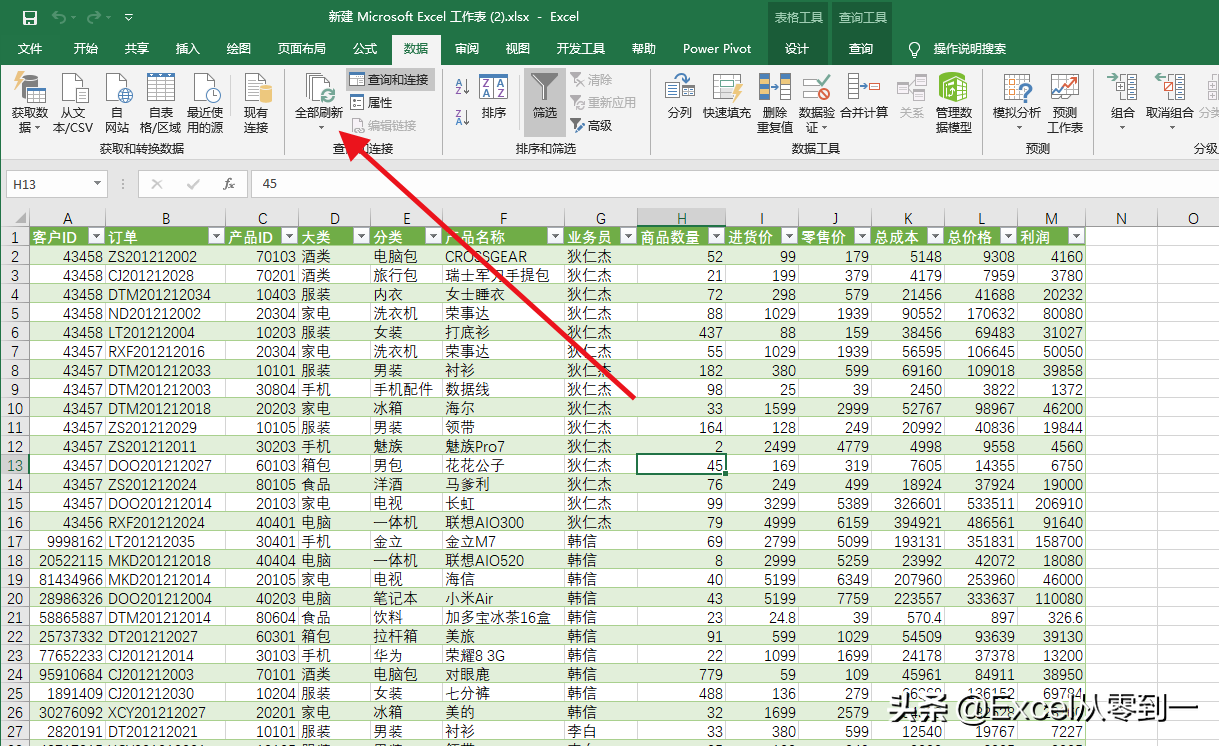Open the 业务员 column filter dropdown

tap(628, 236)
